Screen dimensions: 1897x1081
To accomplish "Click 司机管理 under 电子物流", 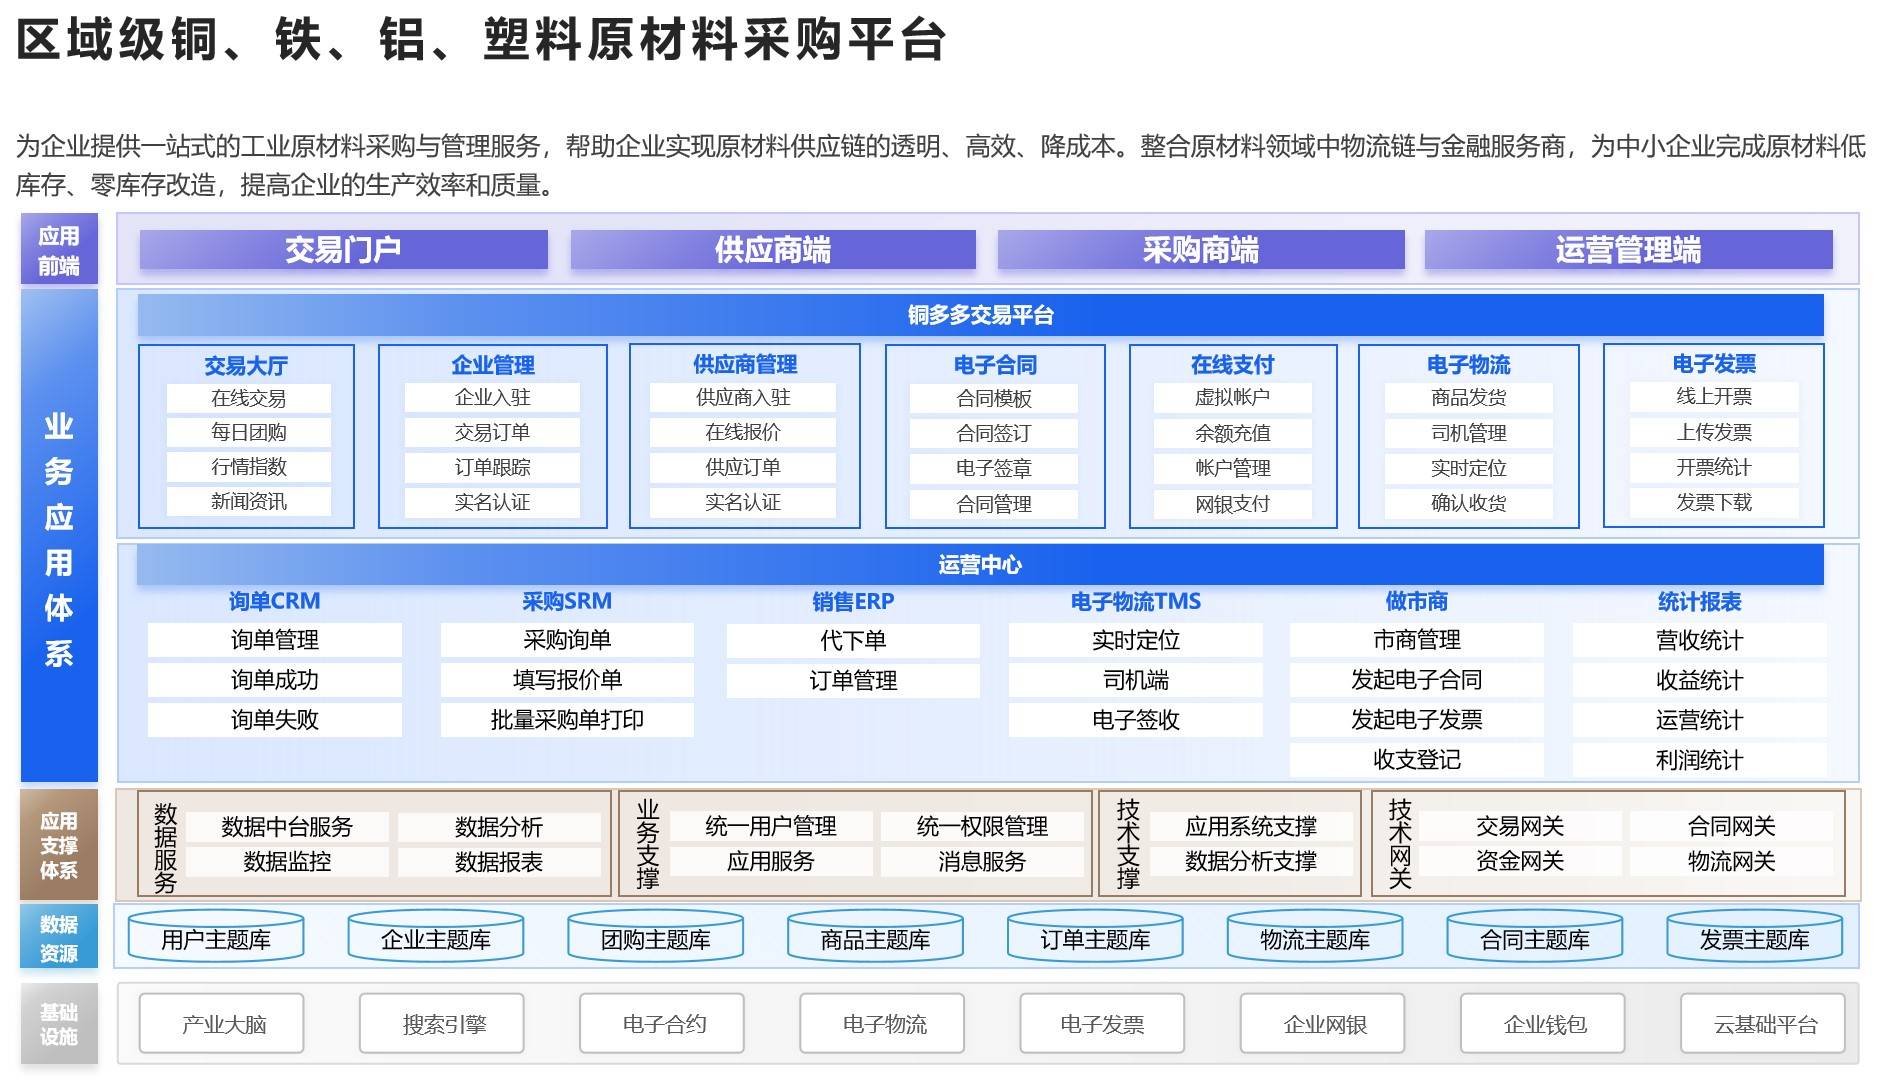I will 1468,433.
